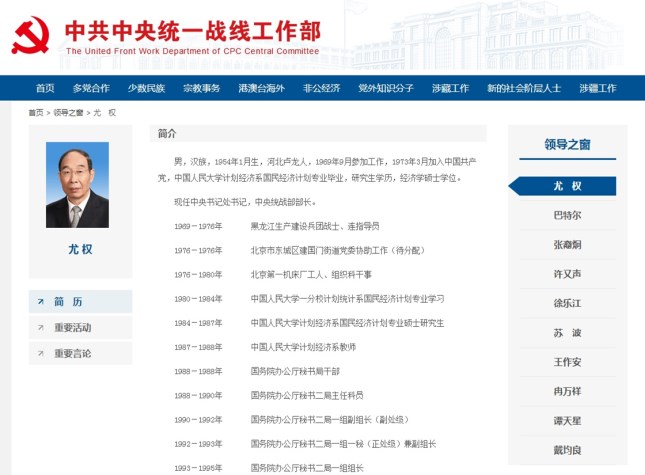The image size is (645, 475).
Task: Click the arrow icon beside 重要言论
Action: coord(41,353)
